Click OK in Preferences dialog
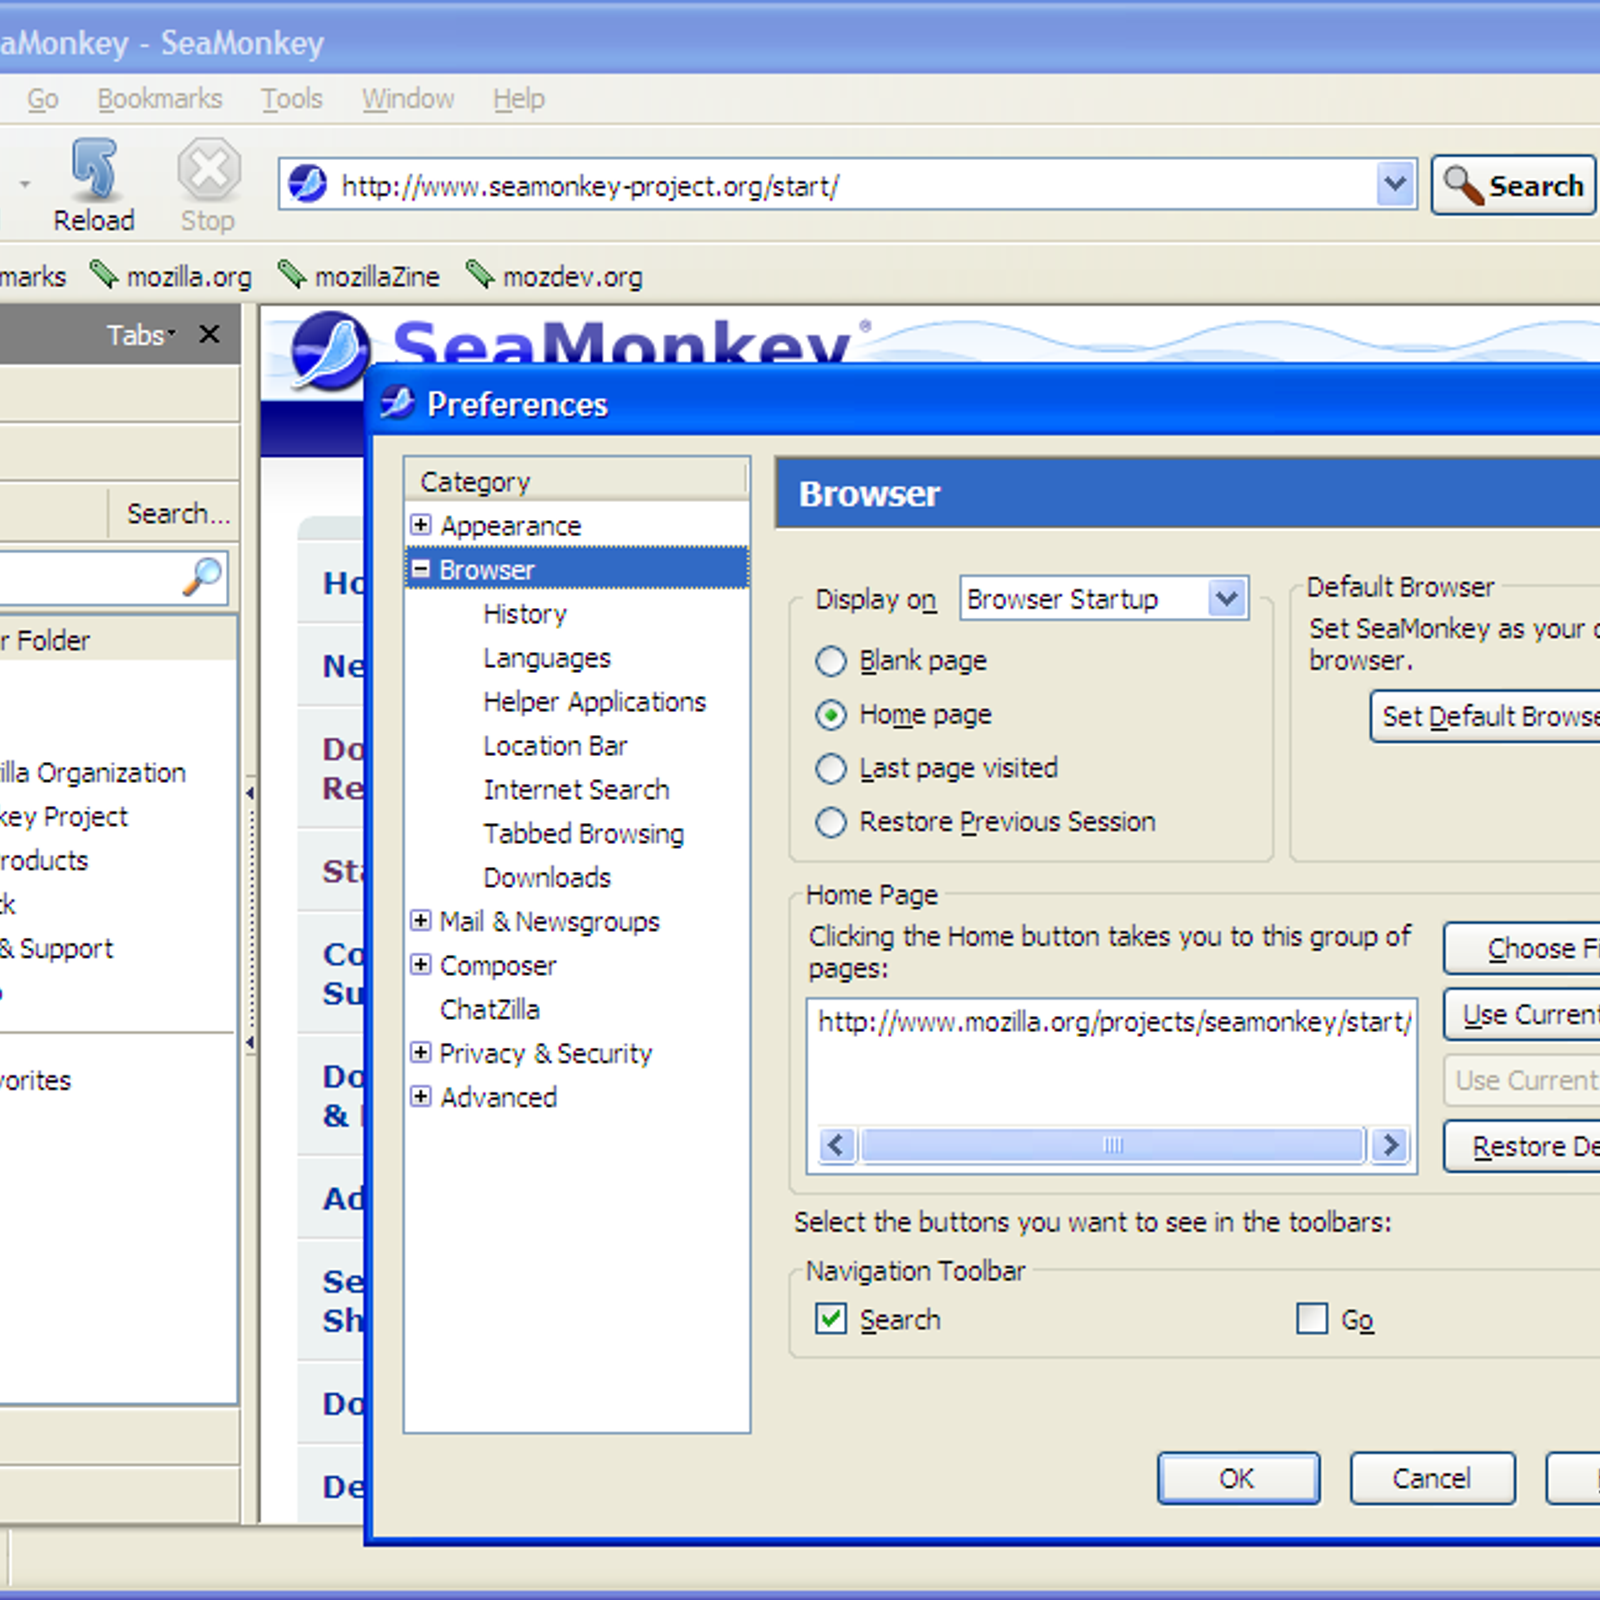Viewport: 1600px width, 1600px height. click(1238, 1478)
